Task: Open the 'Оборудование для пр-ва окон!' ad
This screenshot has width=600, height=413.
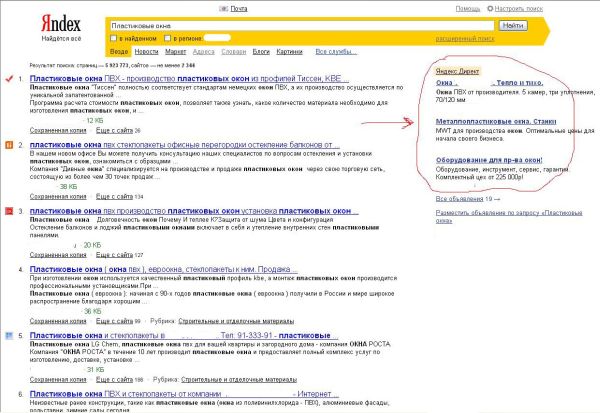Action: click(489, 160)
